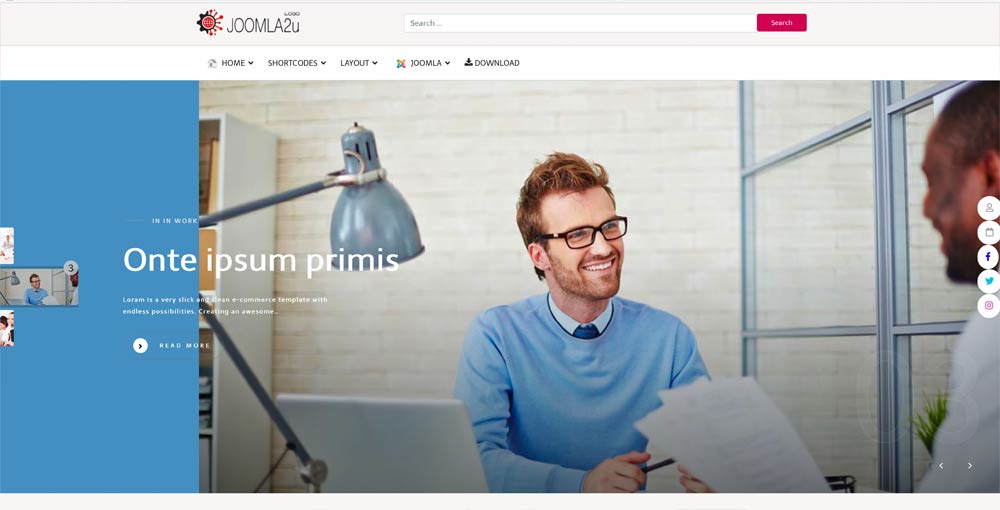Open the user profile icon in the side panel
The width and height of the screenshot is (1000, 510).
989,208
